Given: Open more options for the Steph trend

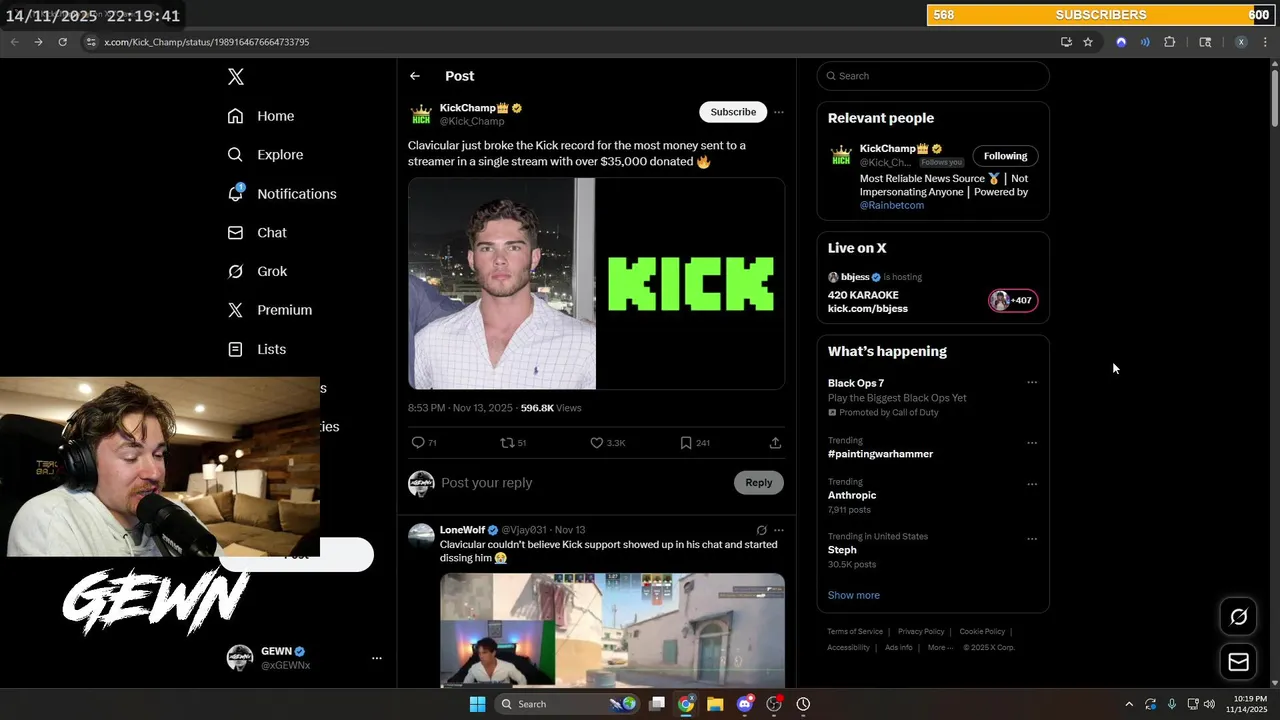Looking at the screenshot, I should pyautogui.click(x=1032, y=539).
